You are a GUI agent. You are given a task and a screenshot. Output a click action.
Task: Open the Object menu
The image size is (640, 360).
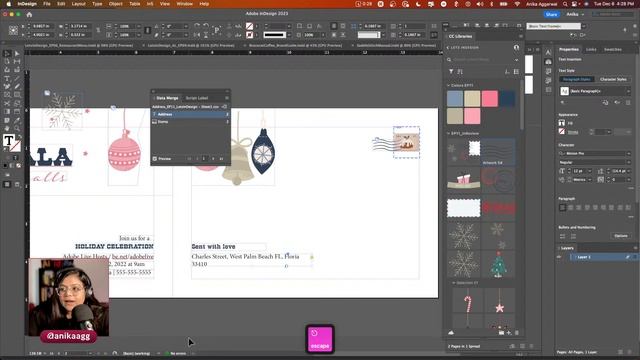116,4
